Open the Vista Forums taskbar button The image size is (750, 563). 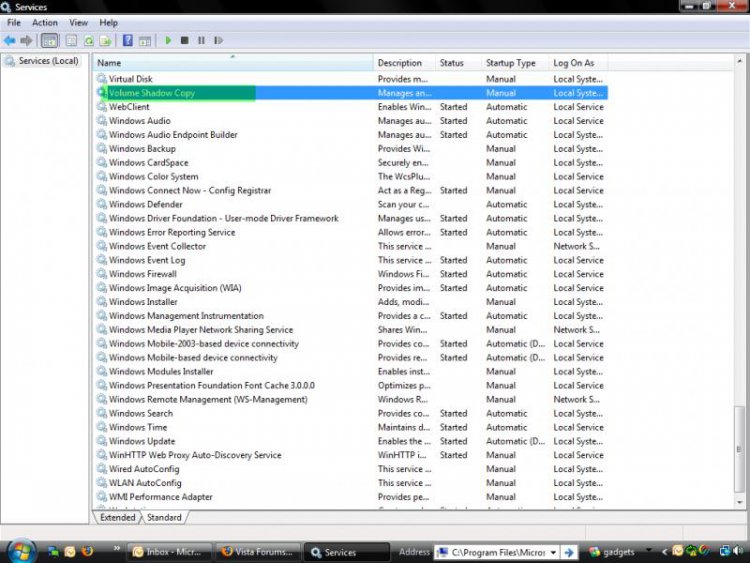(258, 552)
